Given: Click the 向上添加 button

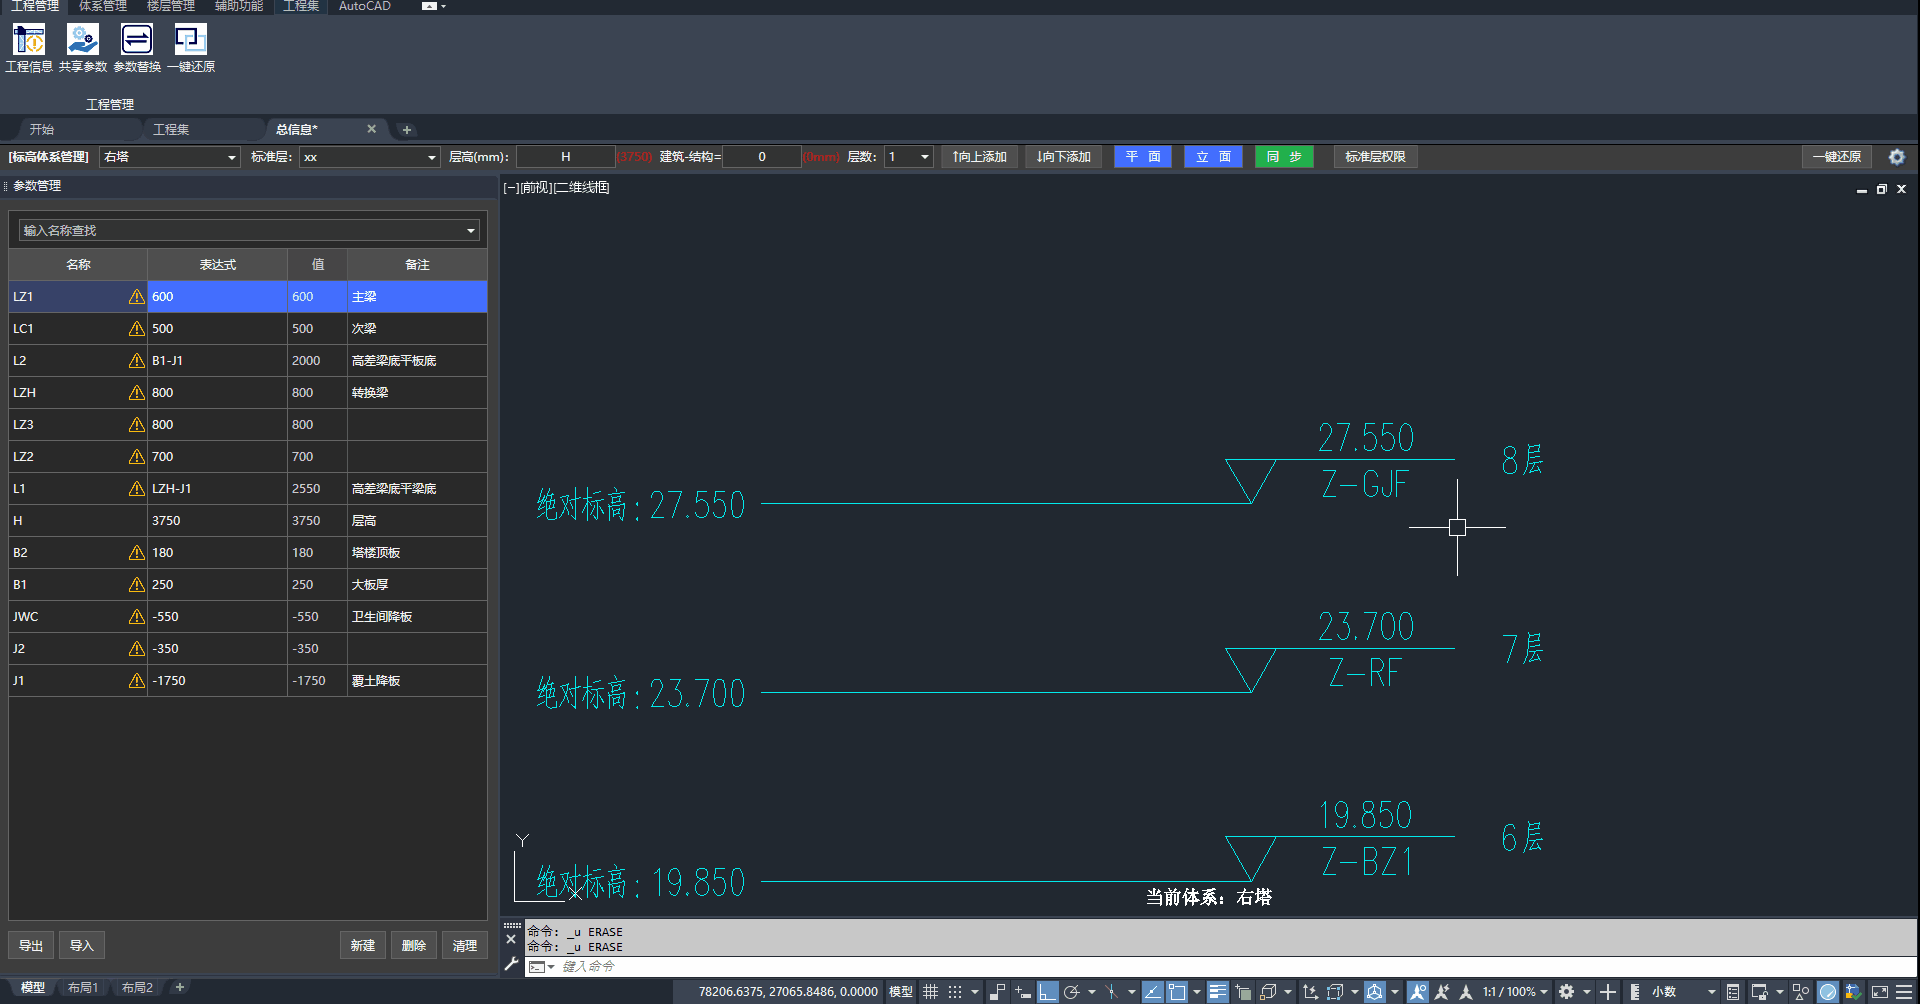Looking at the screenshot, I should coord(980,157).
